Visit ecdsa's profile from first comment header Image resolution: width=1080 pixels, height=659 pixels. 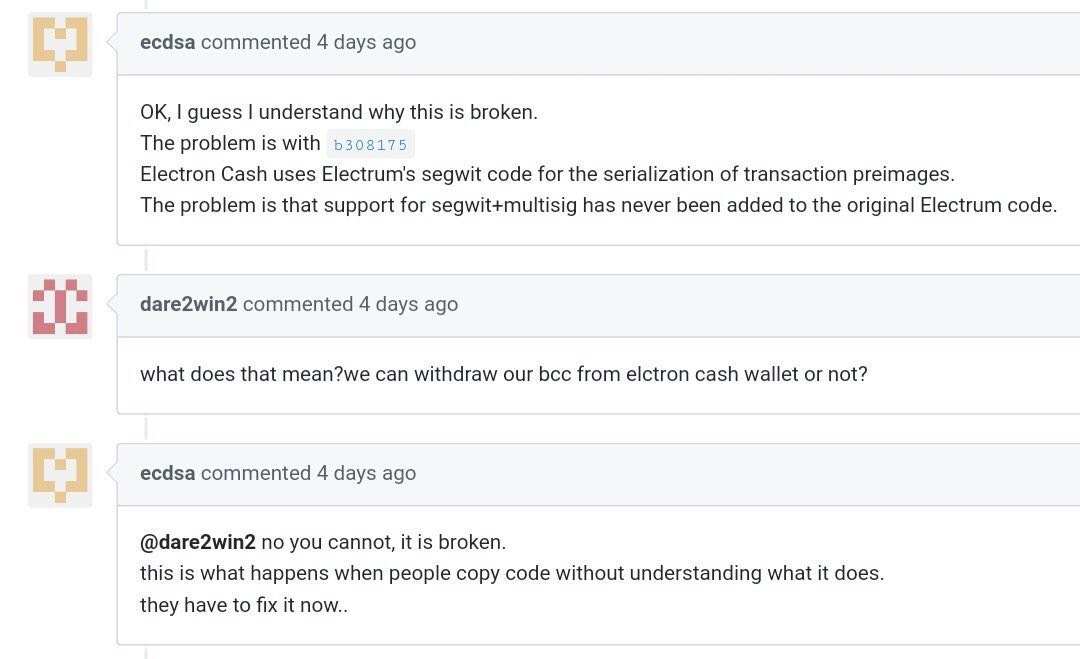coord(167,42)
